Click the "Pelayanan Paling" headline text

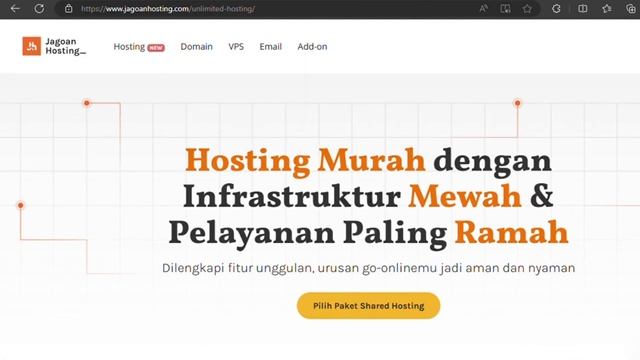click(308, 234)
